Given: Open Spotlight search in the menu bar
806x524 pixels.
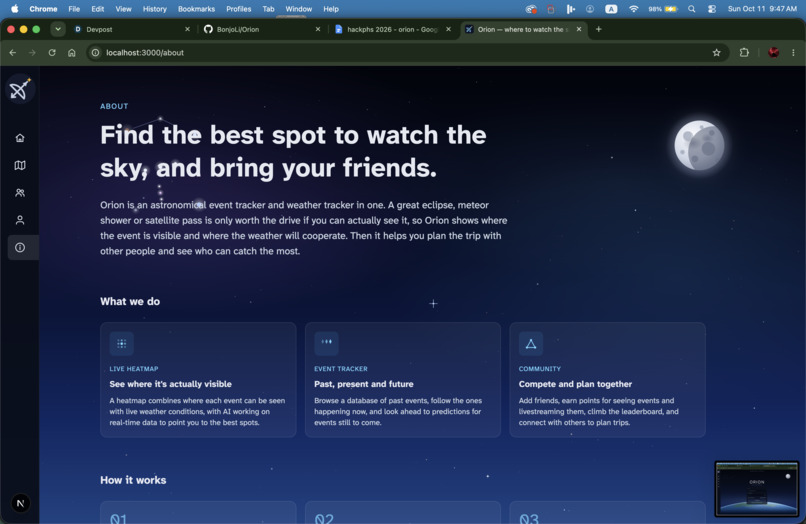Looking at the screenshot, I should pos(692,9).
